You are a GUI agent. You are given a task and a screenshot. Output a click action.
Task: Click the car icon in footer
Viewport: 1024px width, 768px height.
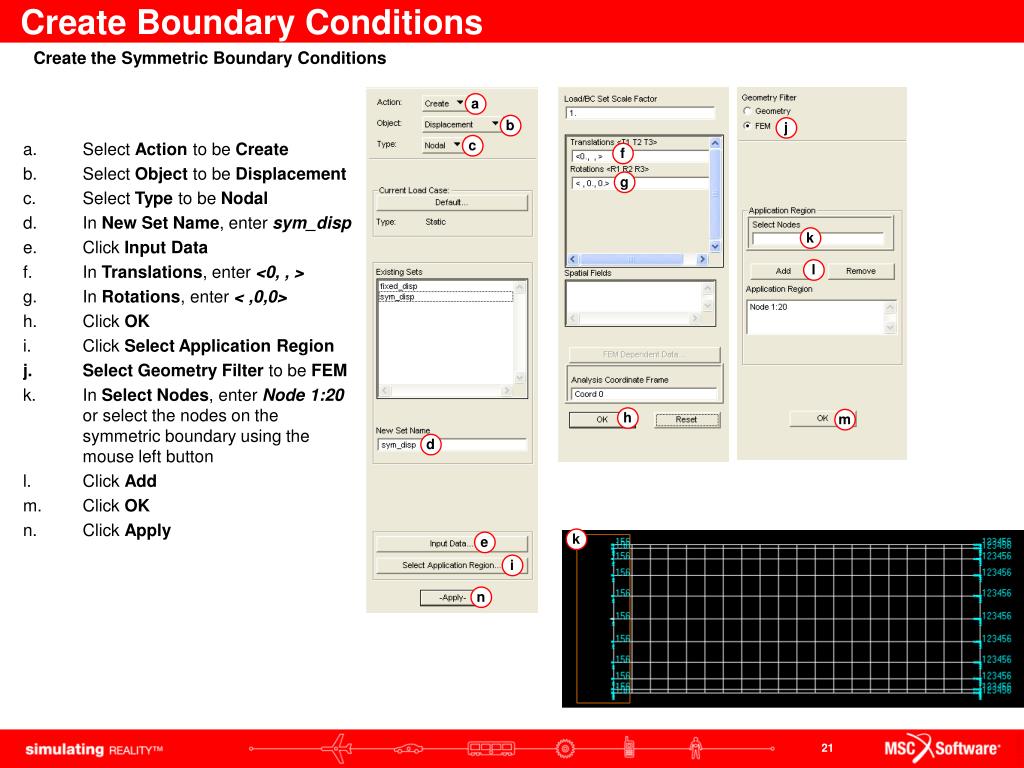pyautogui.click(x=408, y=749)
